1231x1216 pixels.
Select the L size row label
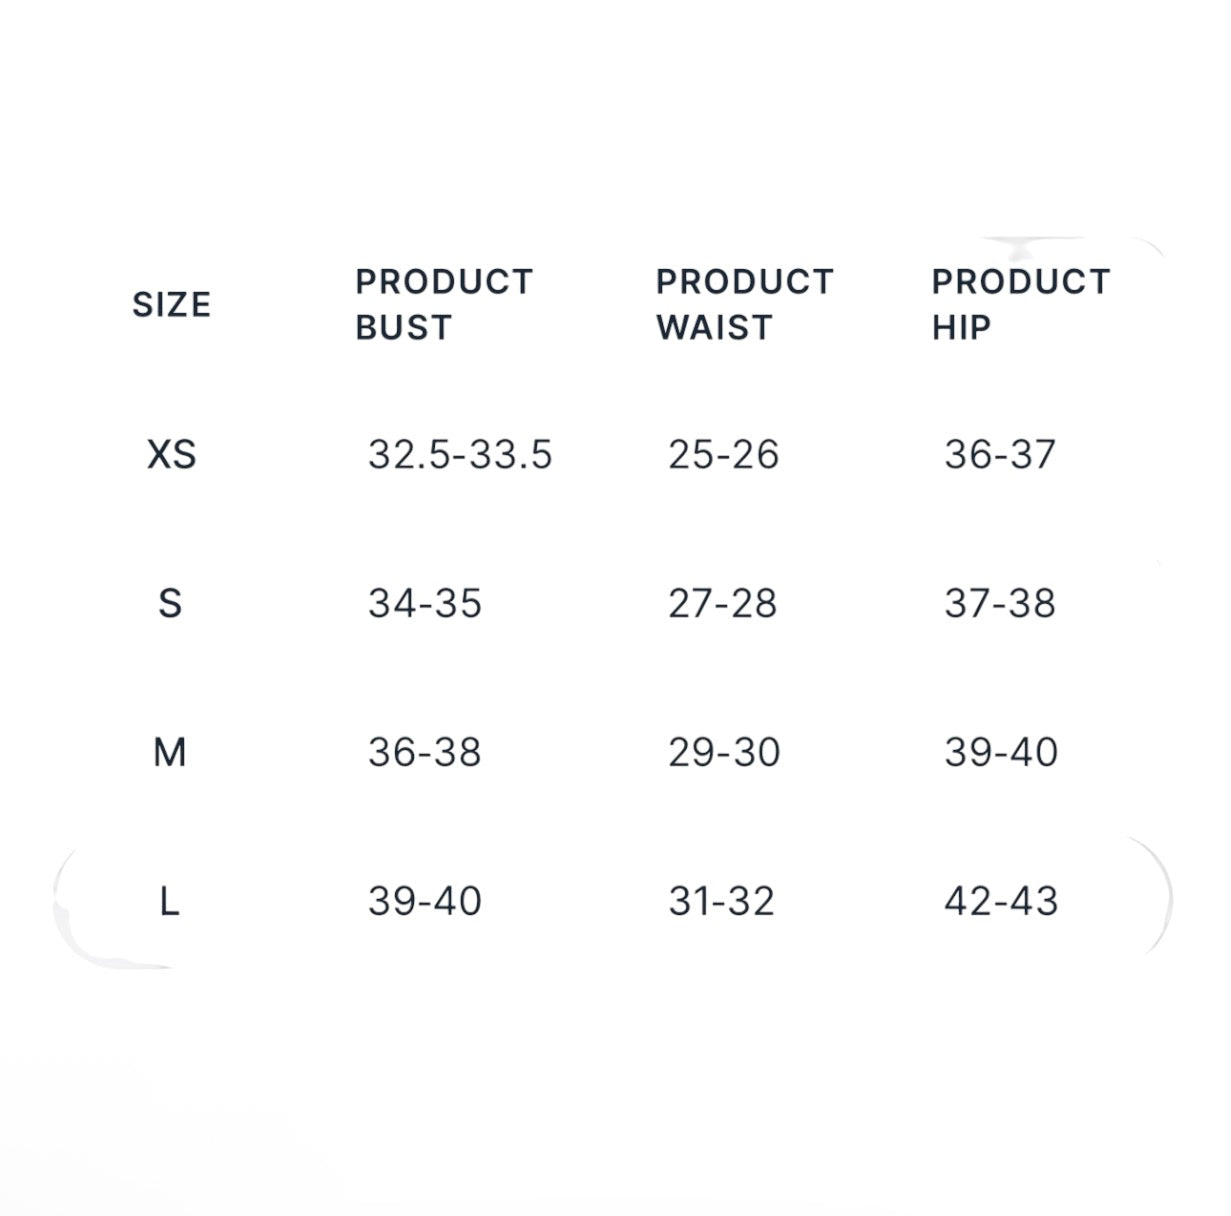[x=170, y=902]
